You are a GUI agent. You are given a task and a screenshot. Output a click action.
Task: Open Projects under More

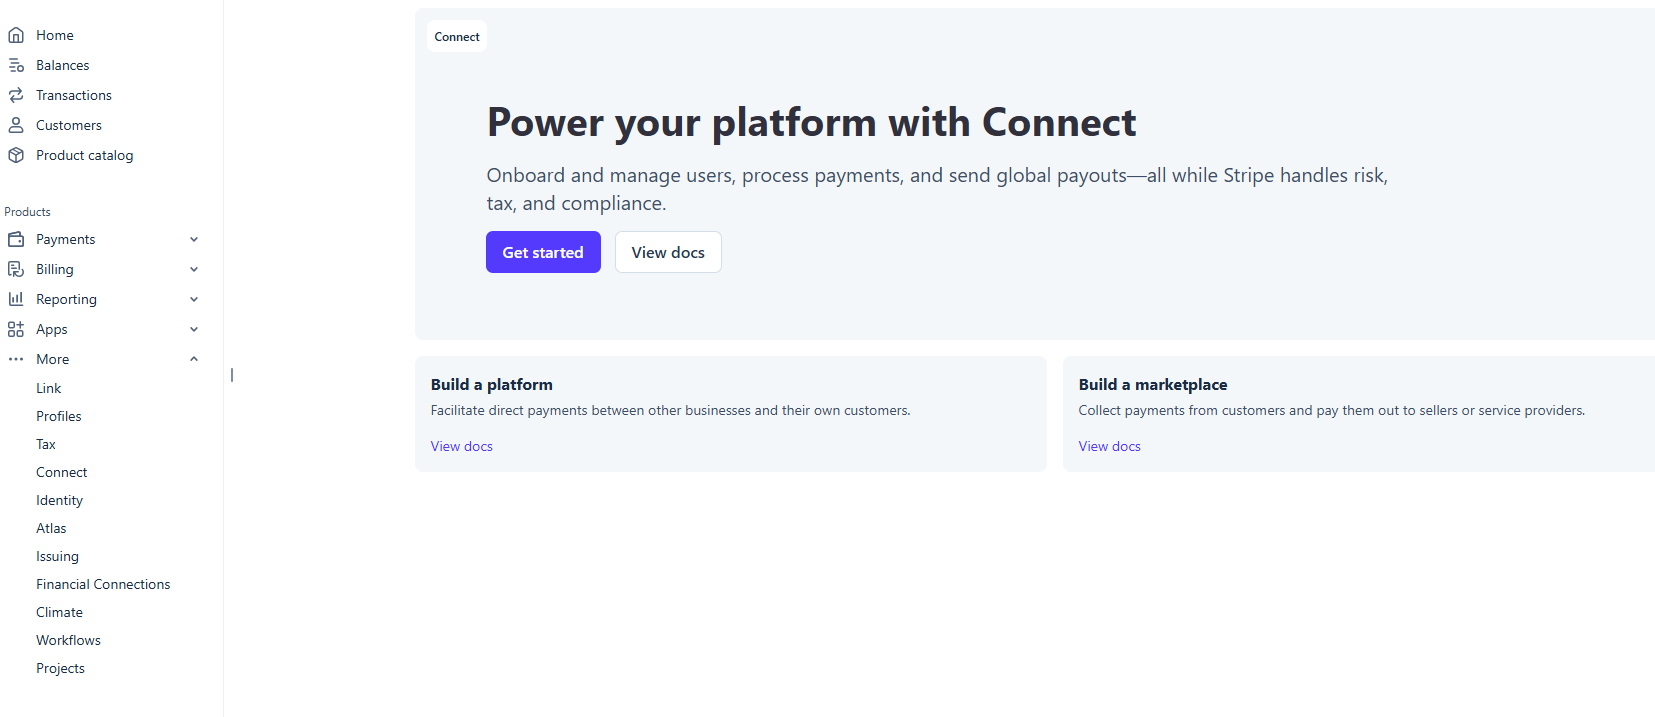click(61, 668)
